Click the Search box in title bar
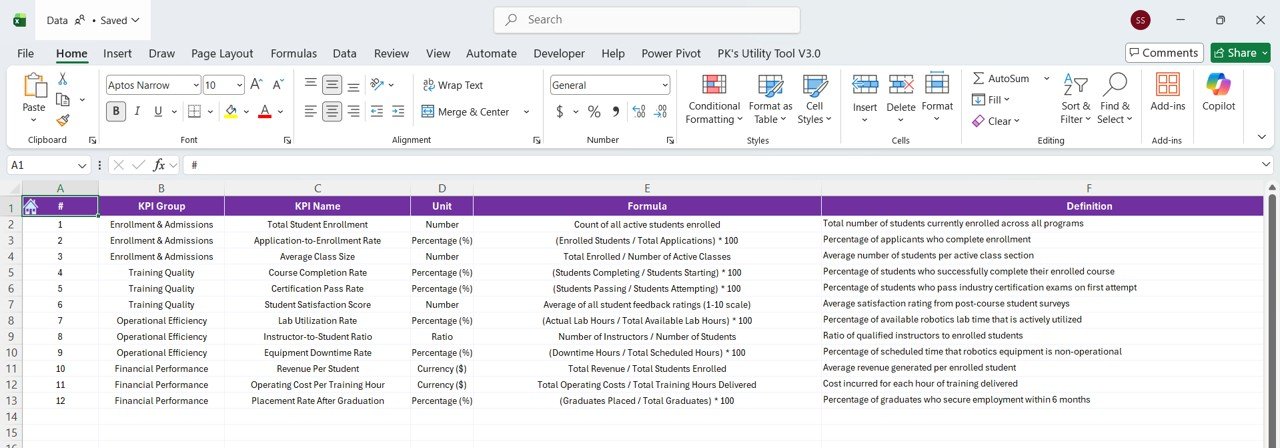 pyautogui.click(x=646, y=20)
